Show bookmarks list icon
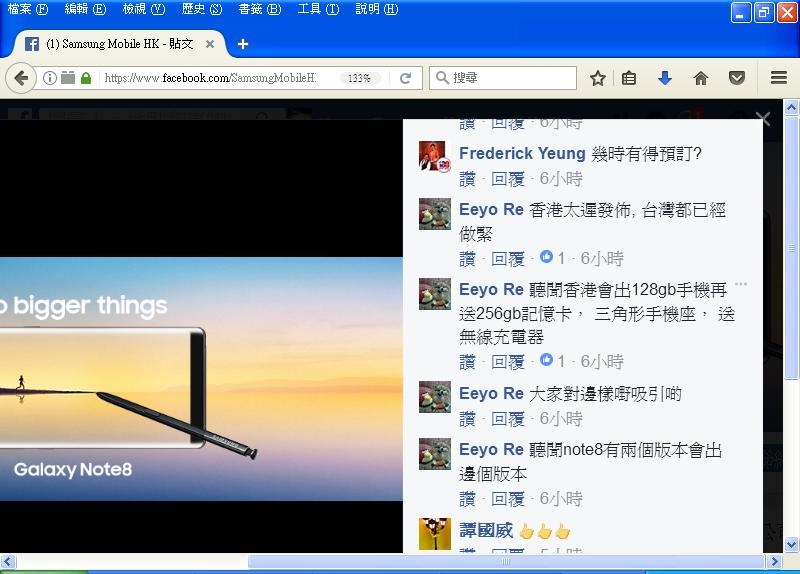Viewport: 800px width, 574px height. [x=629, y=78]
